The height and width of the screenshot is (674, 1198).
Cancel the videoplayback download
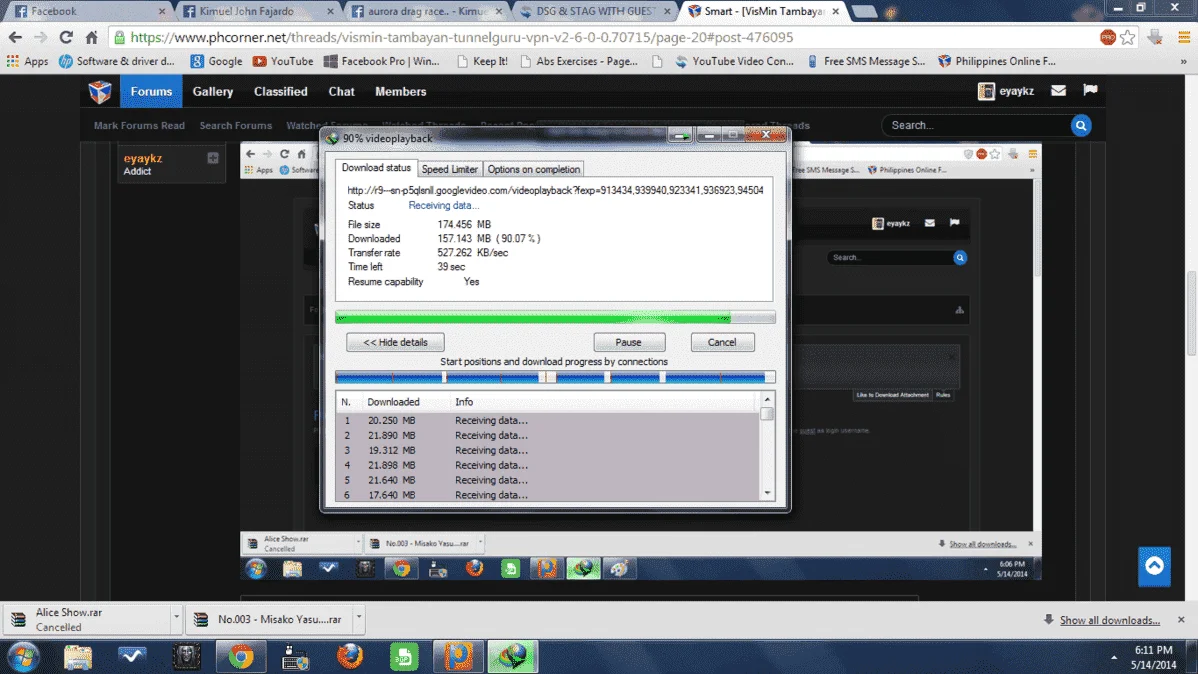(x=722, y=342)
